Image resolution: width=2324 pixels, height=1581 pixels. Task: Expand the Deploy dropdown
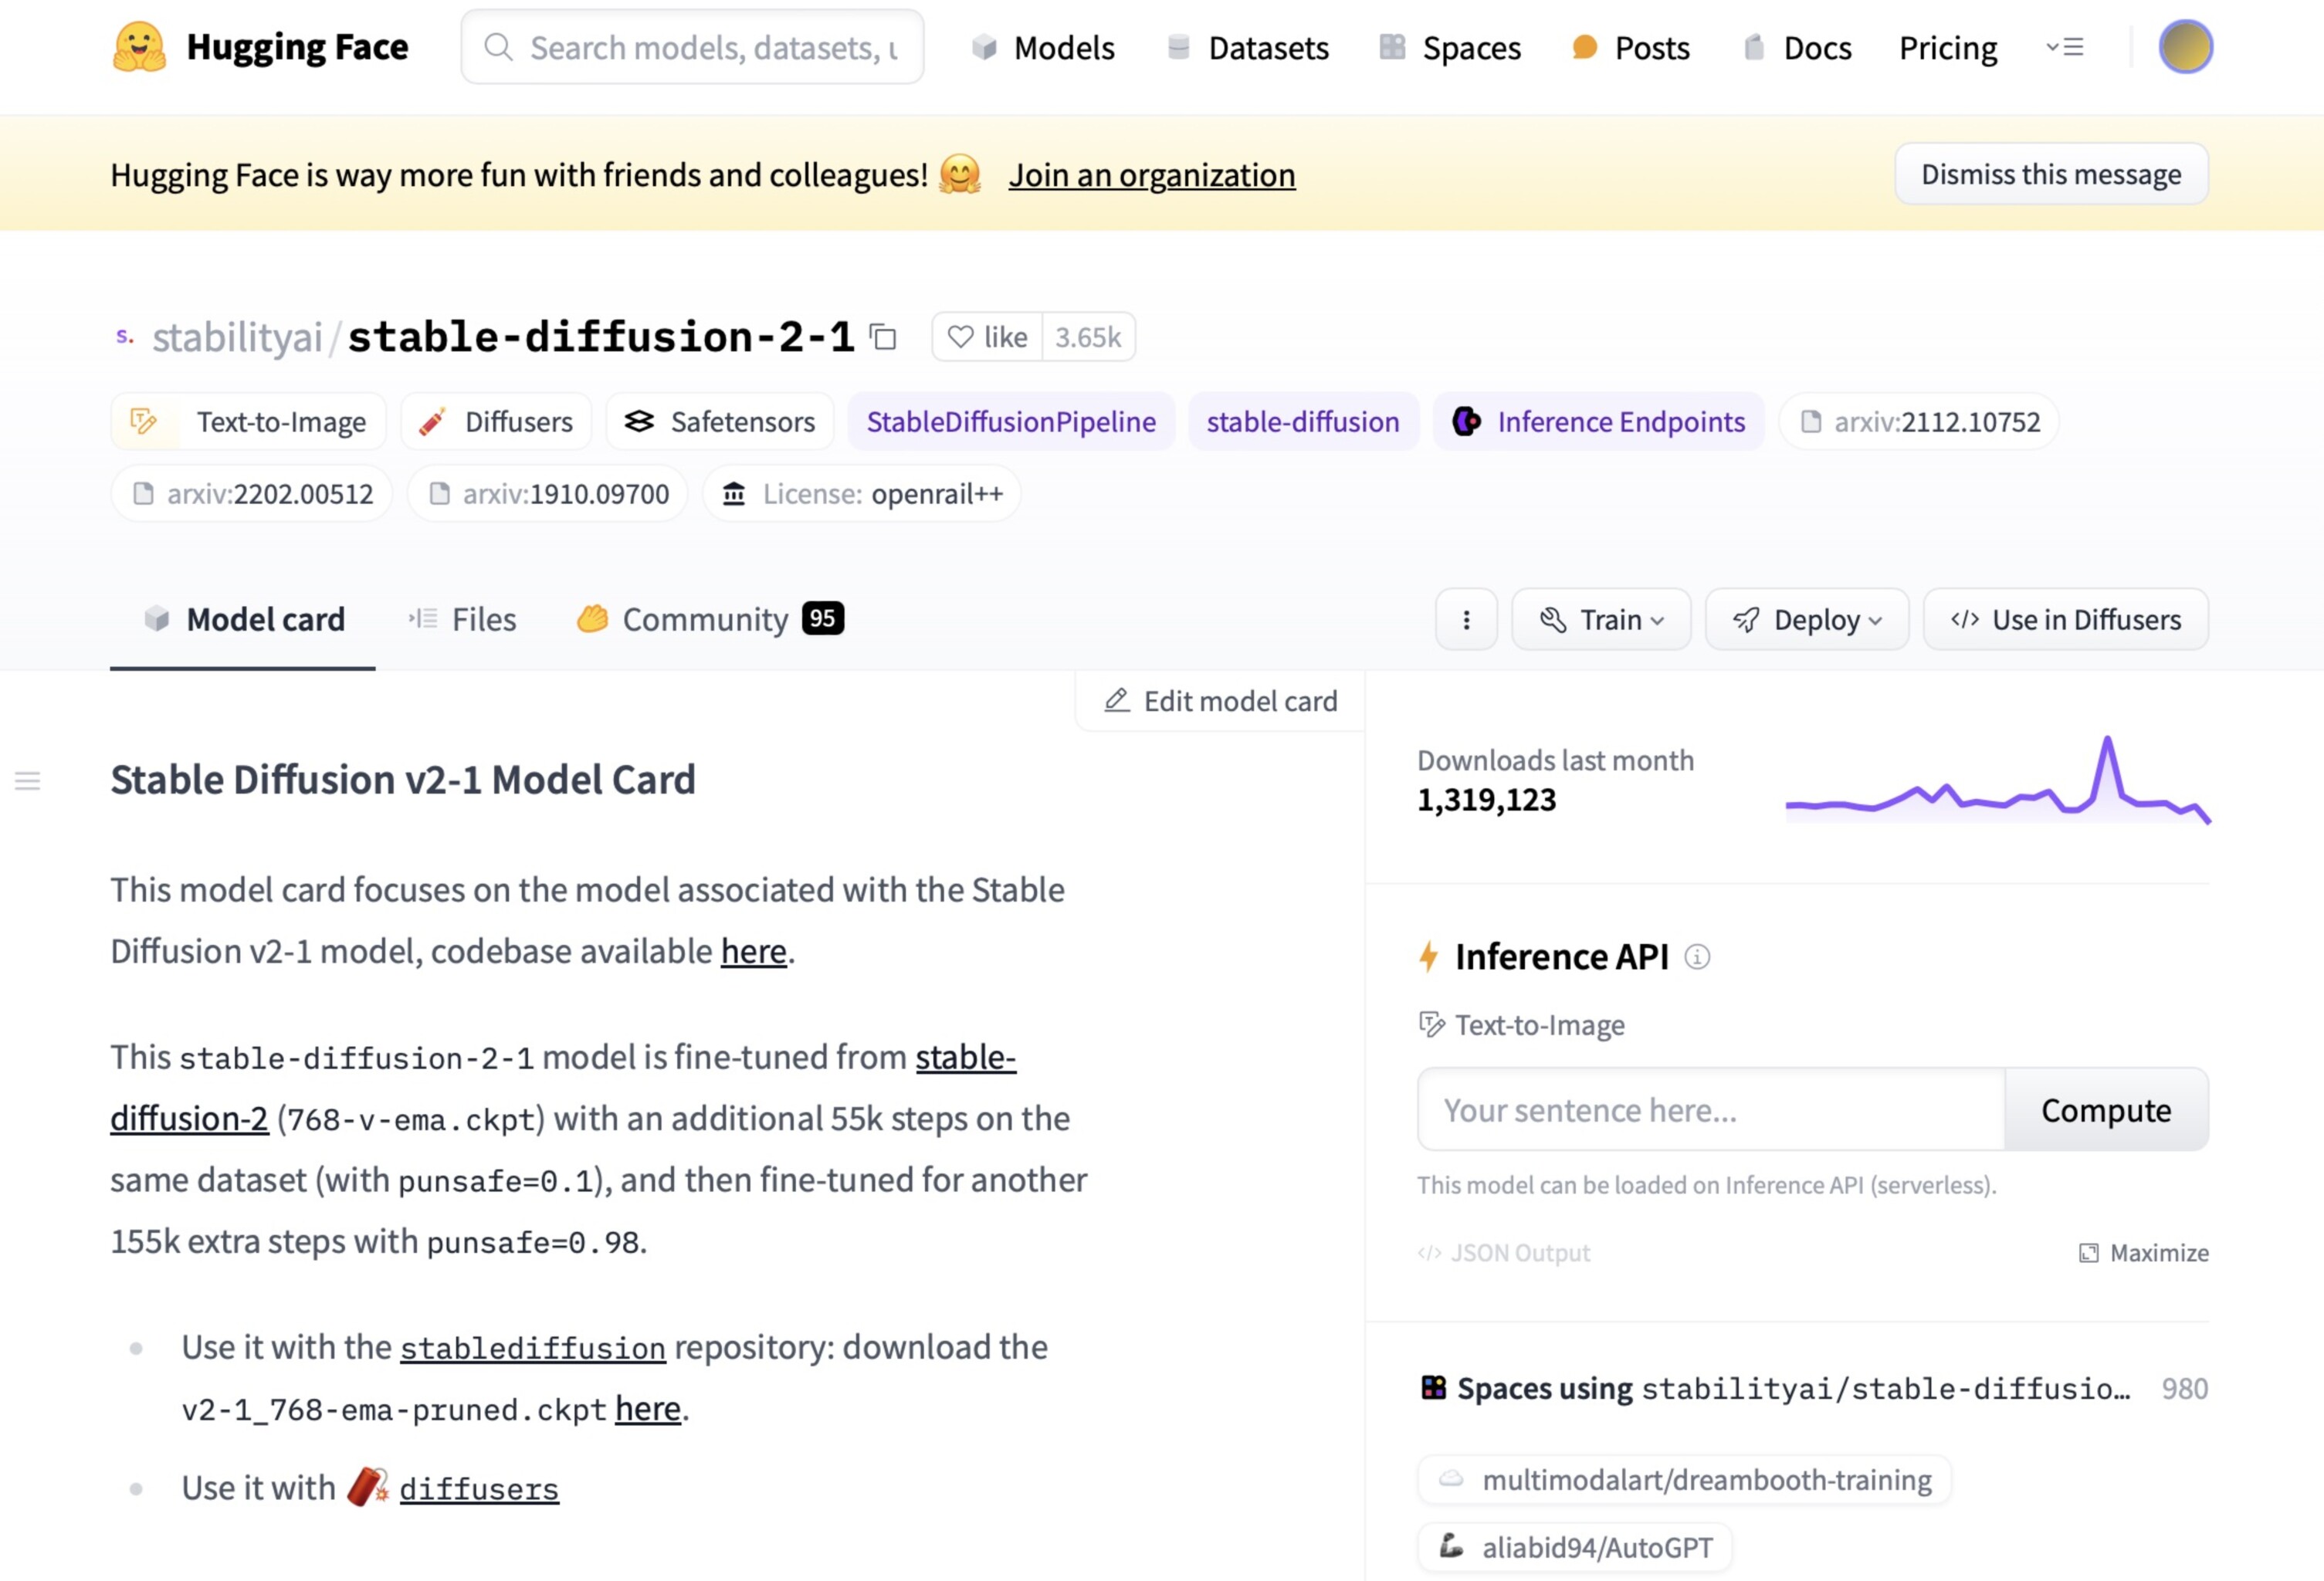click(x=1807, y=620)
